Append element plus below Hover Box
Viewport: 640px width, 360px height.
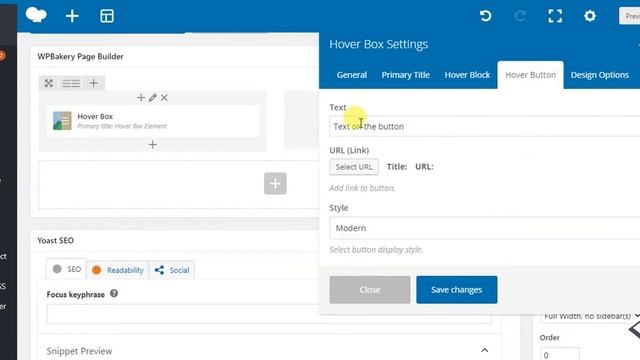[153, 144]
